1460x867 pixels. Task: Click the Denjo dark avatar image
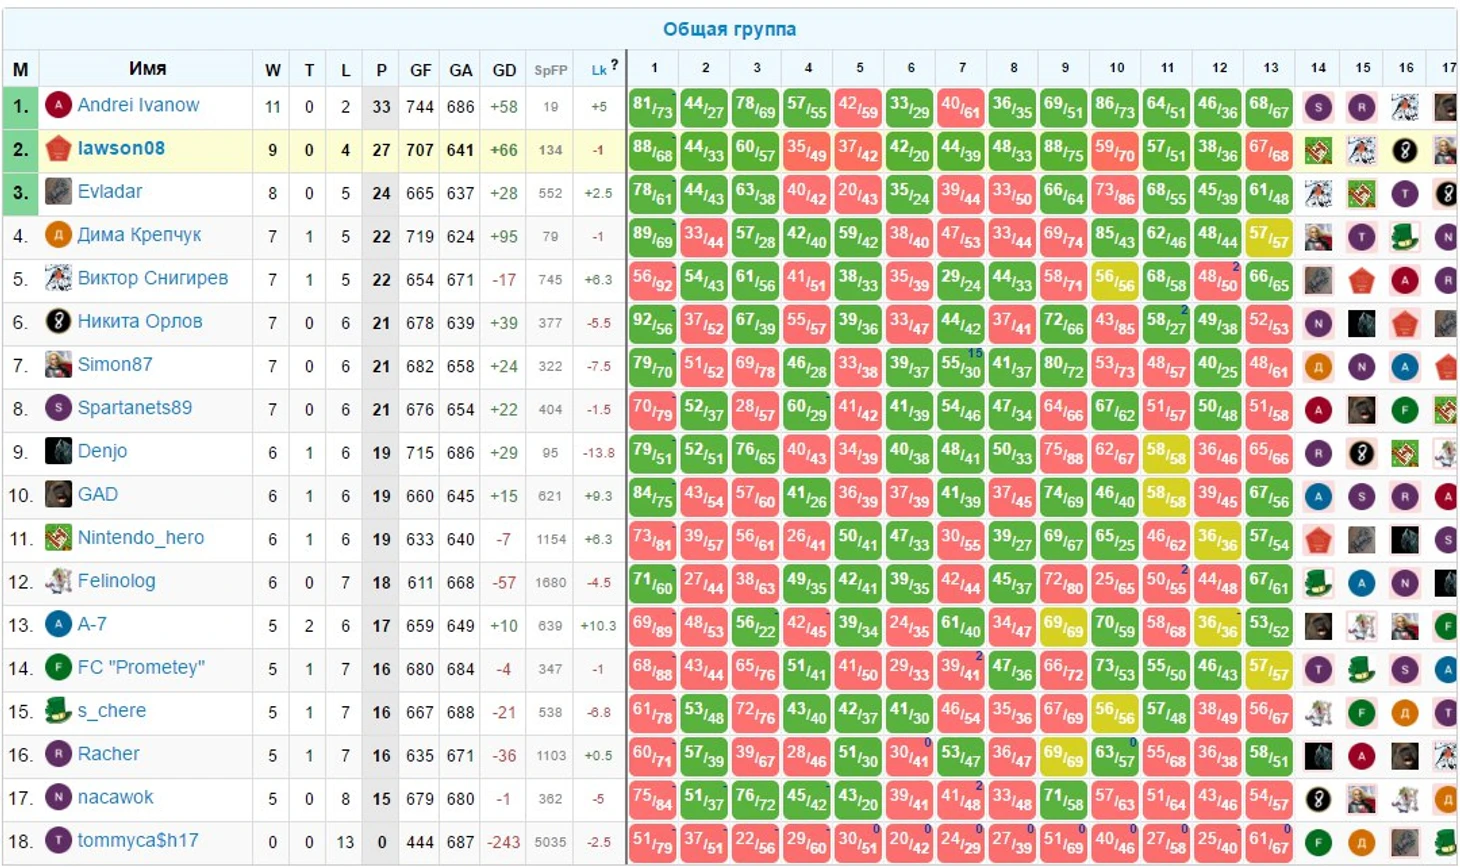[58, 451]
